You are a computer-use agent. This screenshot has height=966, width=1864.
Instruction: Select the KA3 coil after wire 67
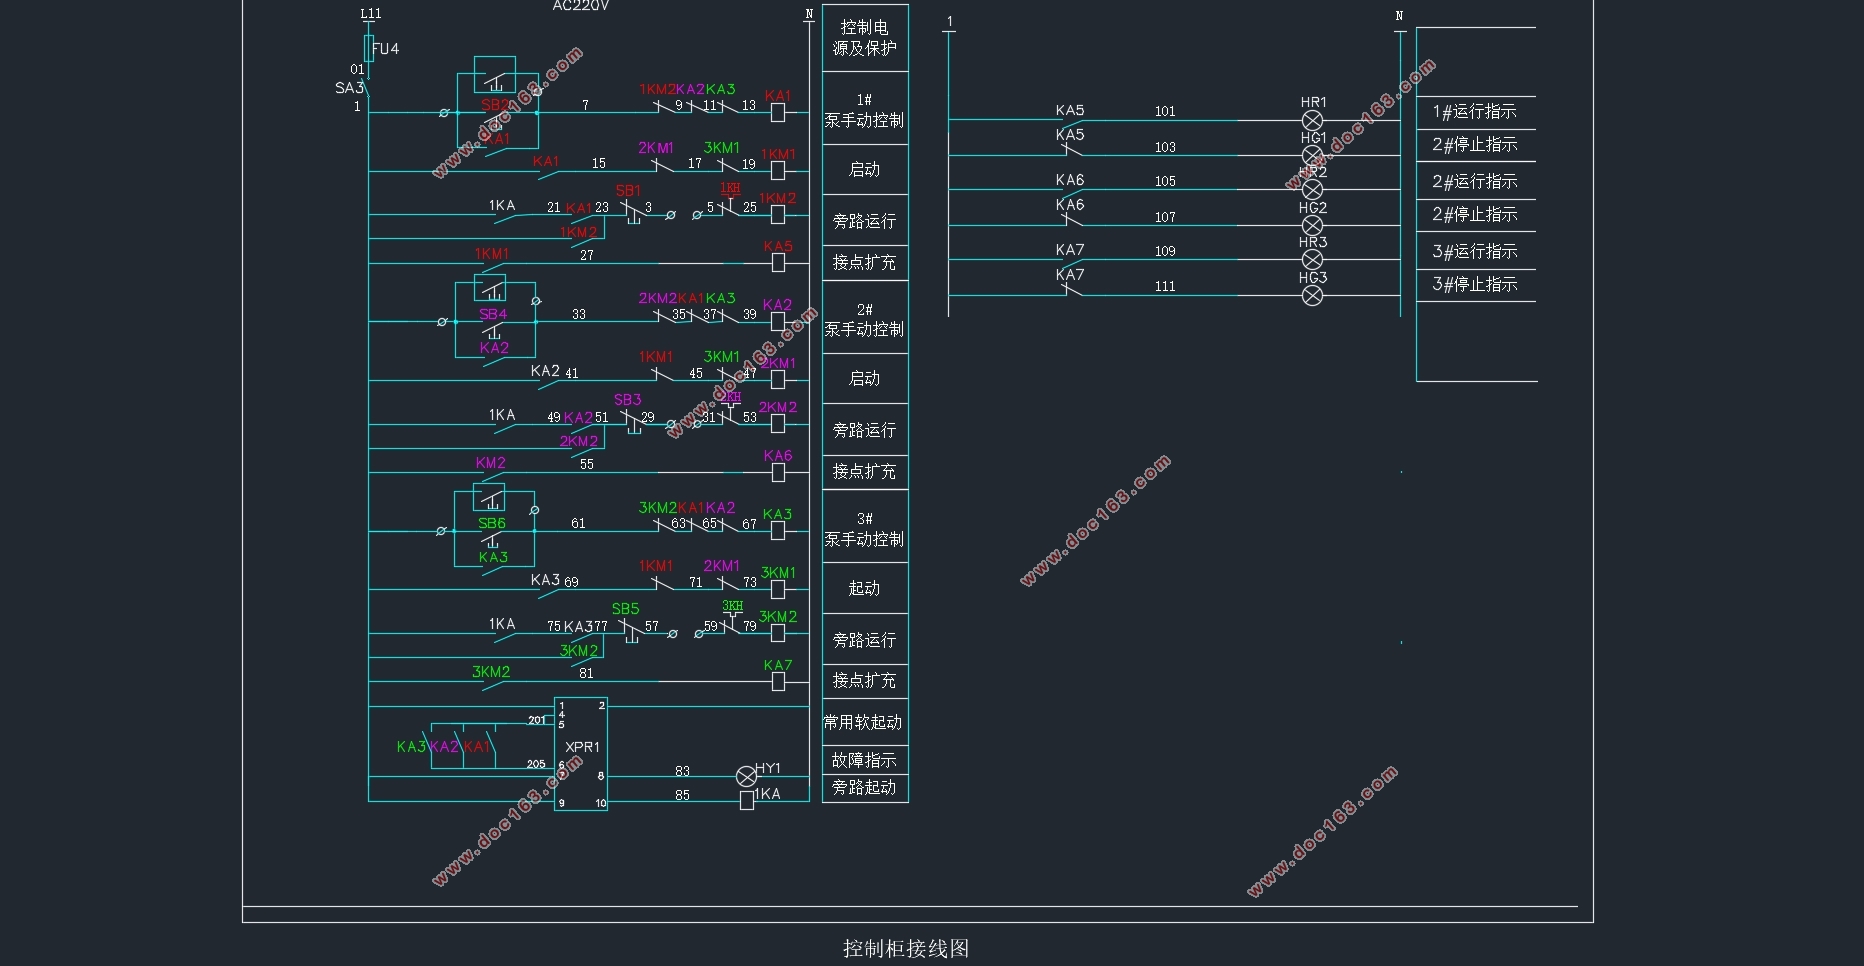778,531
